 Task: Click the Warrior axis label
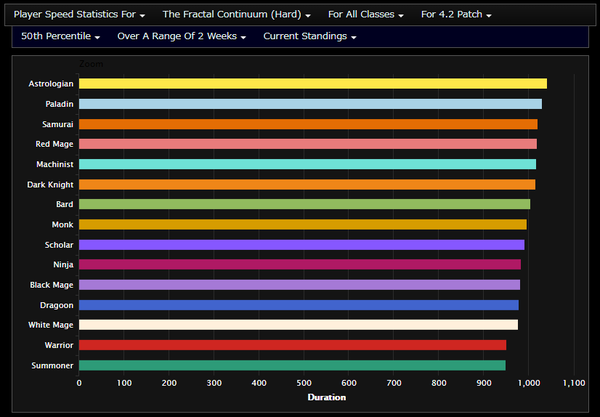[x=59, y=345]
